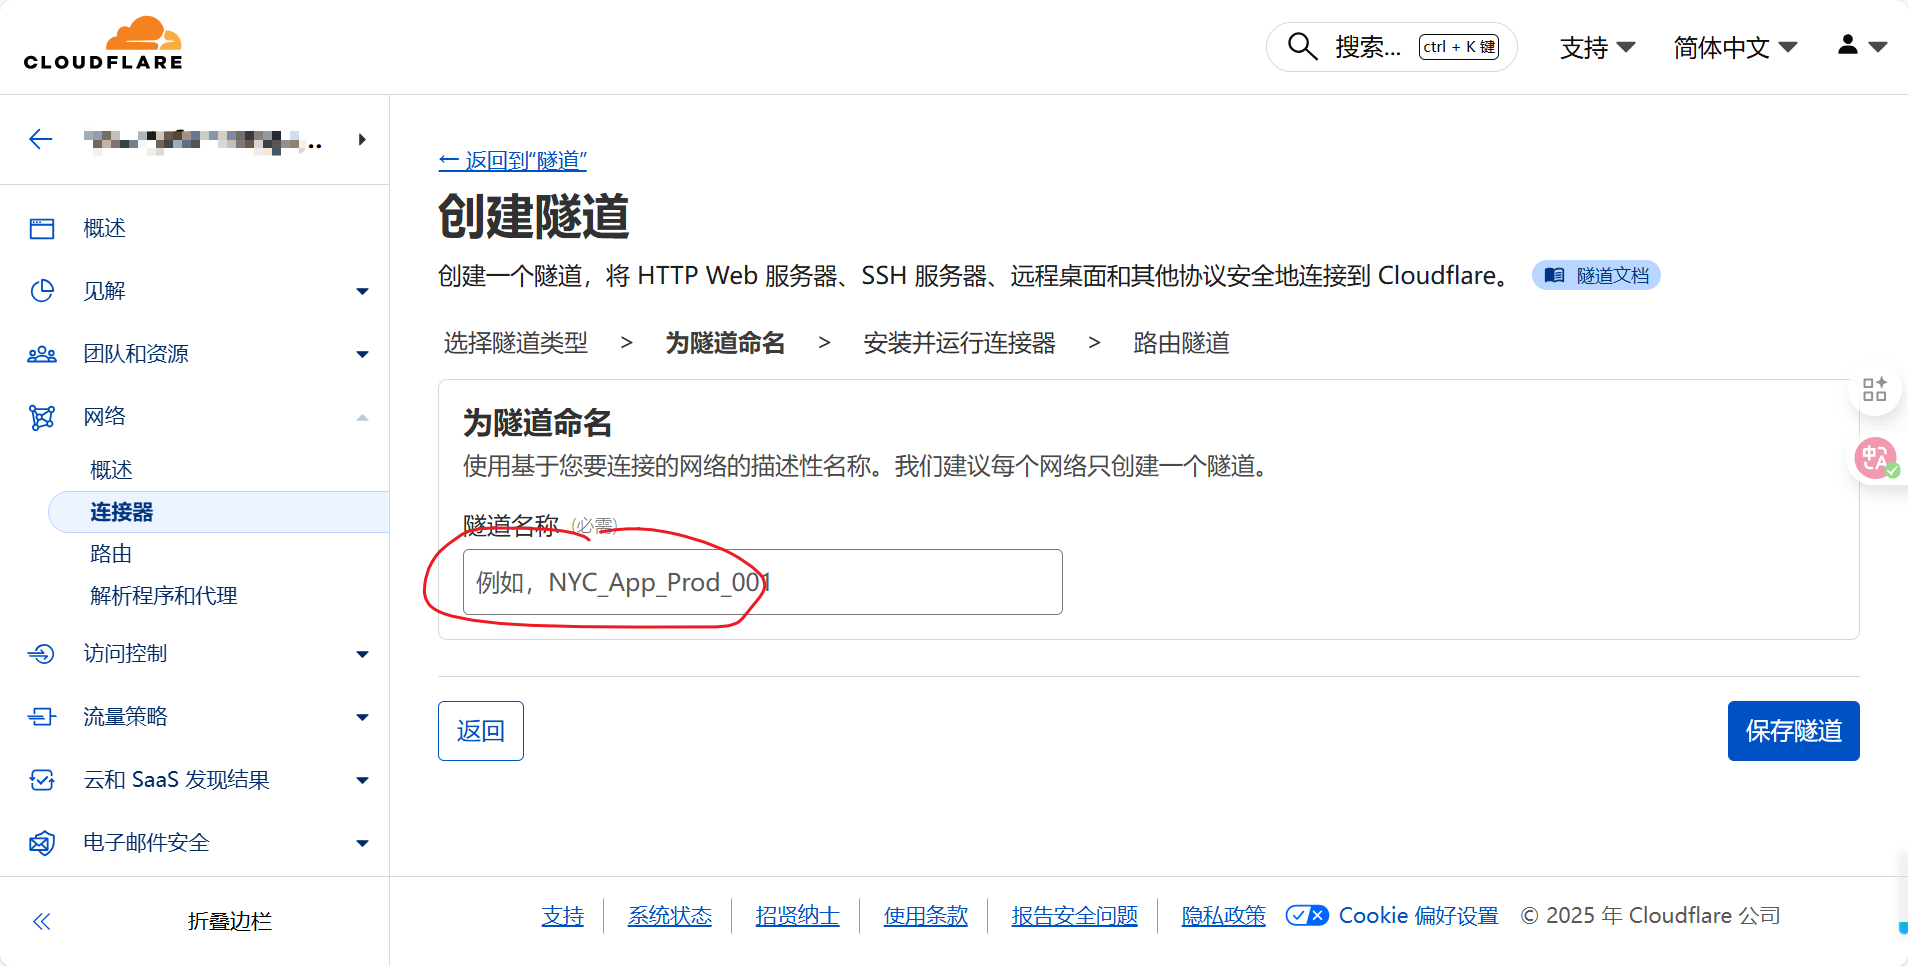Expand the 流量策略 menu section
Viewport: 1908px width, 966px height.
point(362,718)
